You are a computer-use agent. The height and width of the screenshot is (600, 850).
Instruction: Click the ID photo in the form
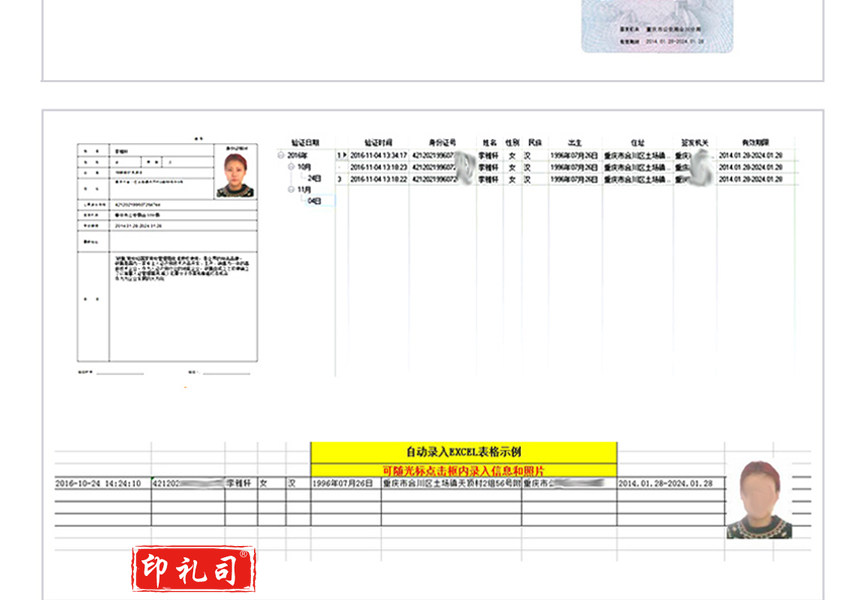coord(235,172)
